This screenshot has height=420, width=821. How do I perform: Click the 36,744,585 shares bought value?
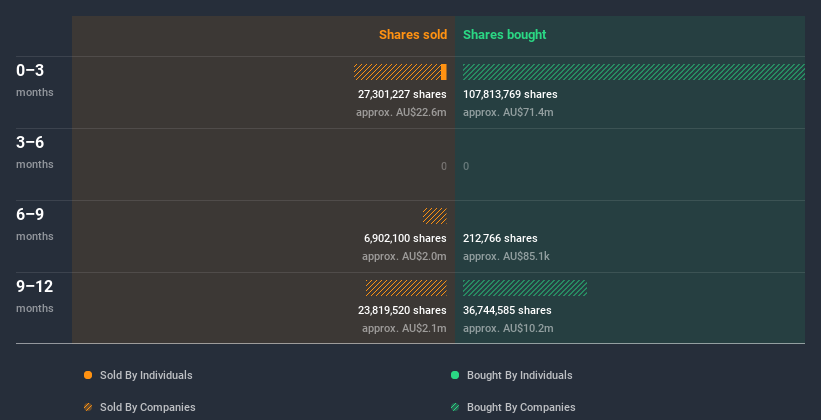[x=507, y=310]
